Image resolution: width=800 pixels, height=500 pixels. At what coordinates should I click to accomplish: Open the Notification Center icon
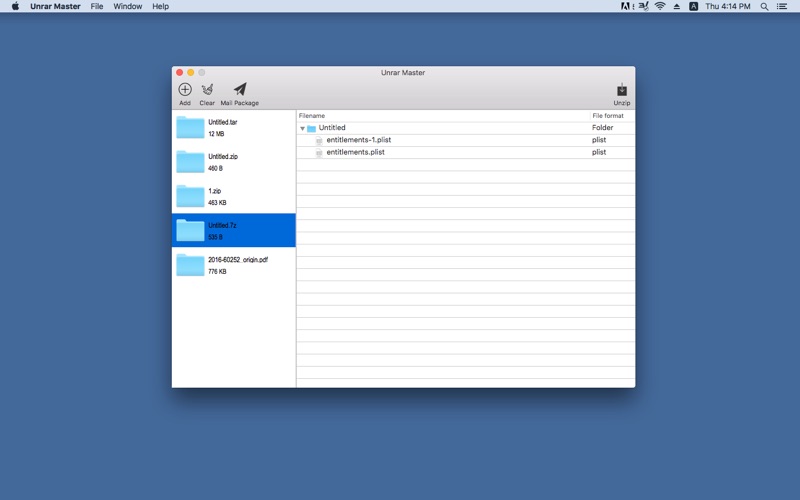(782, 7)
